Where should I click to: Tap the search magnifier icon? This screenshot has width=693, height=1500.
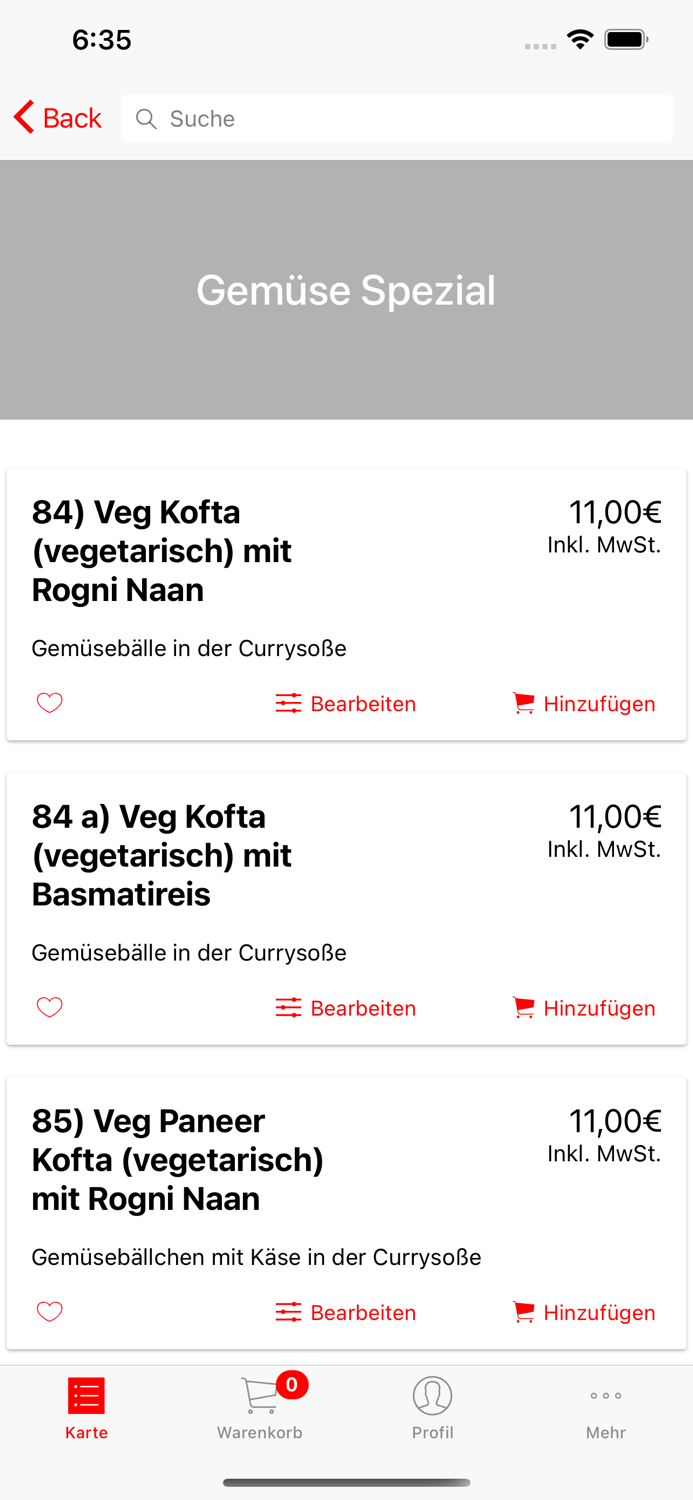(146, 118)
